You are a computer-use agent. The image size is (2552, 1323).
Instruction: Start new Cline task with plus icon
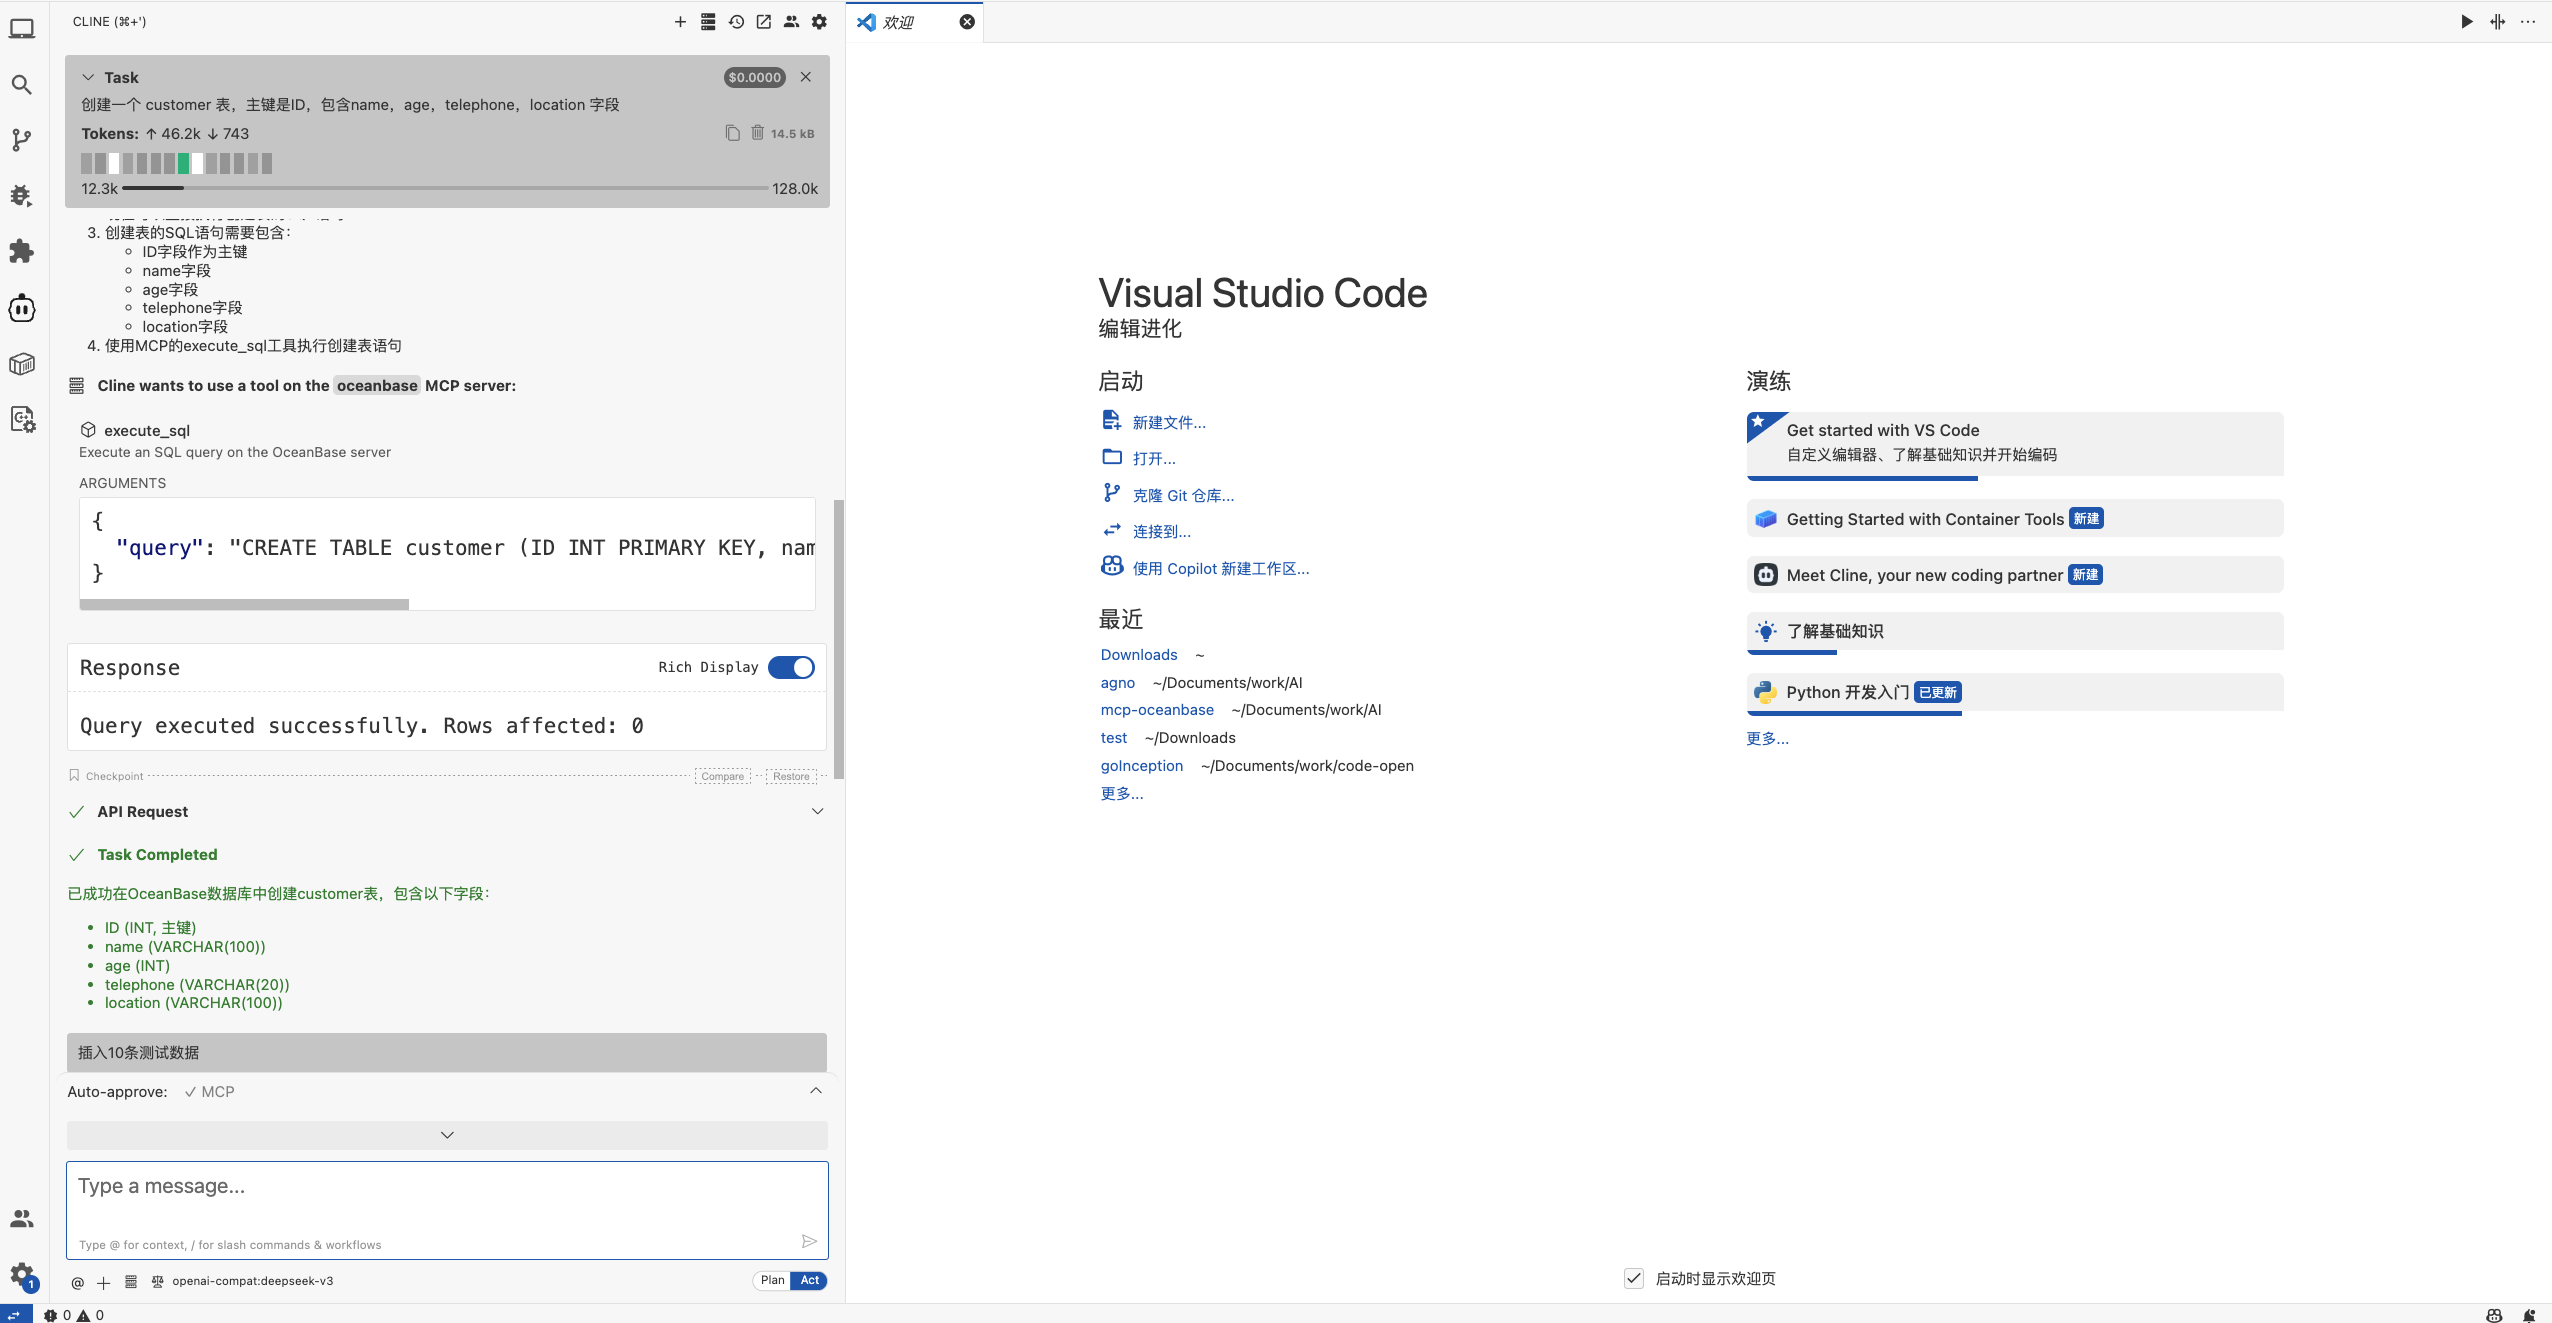(x=680, y=22)
